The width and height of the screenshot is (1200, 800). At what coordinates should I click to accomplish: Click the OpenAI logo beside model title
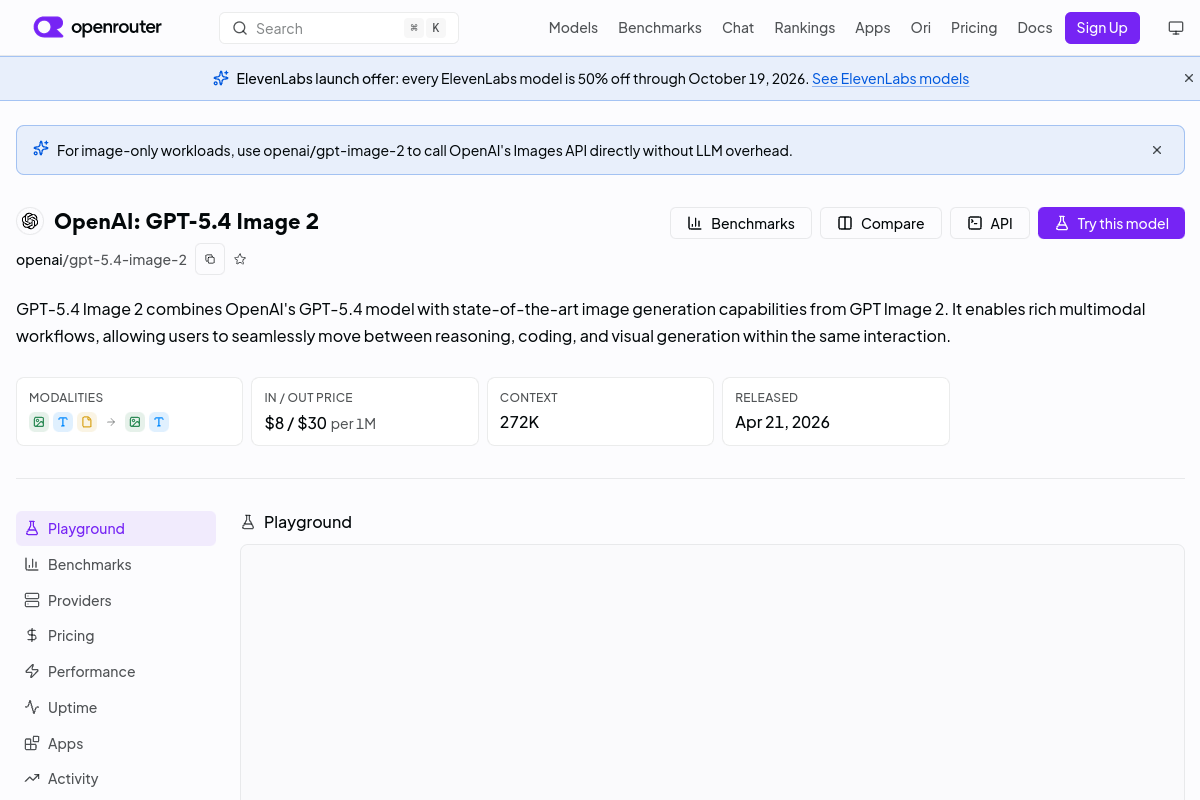click(x=30, y=221)
